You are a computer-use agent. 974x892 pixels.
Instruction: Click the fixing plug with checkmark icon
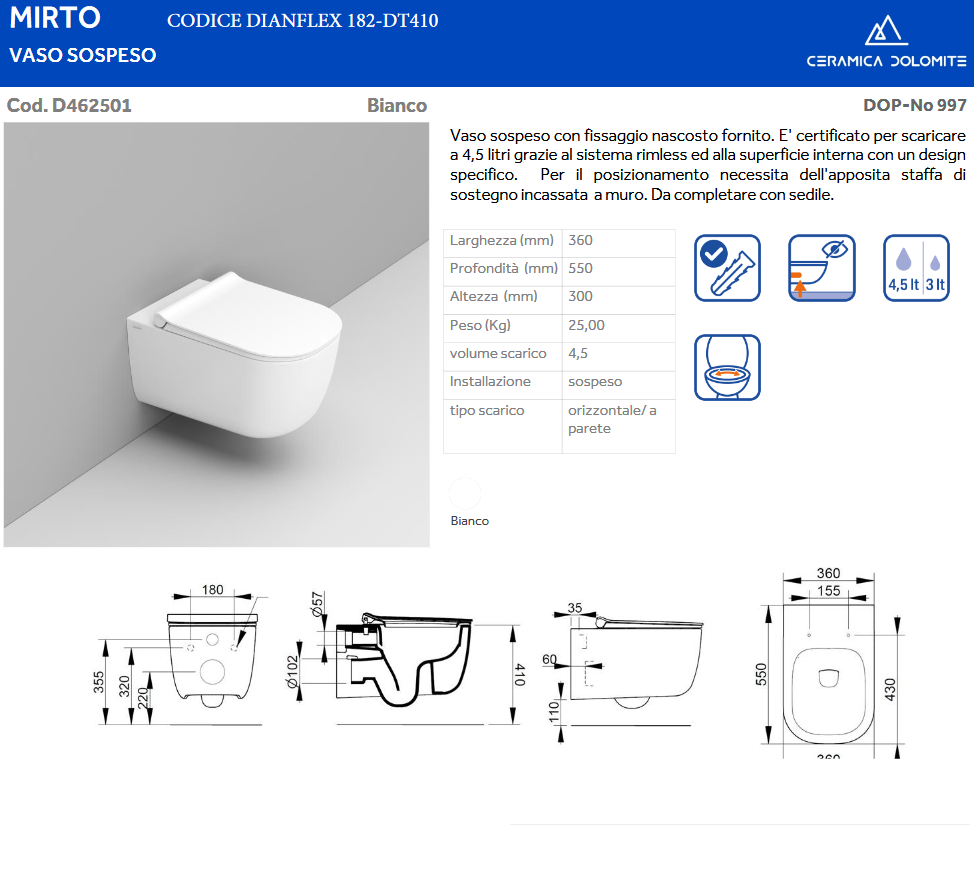tap(727, 268)
